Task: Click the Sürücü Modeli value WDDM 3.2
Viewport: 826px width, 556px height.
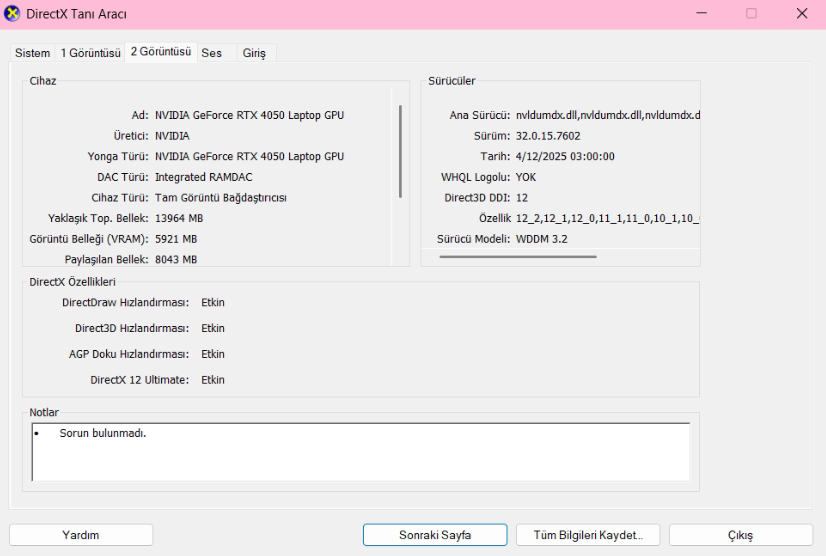Action: pyautogui.click(x=542, y=239)
